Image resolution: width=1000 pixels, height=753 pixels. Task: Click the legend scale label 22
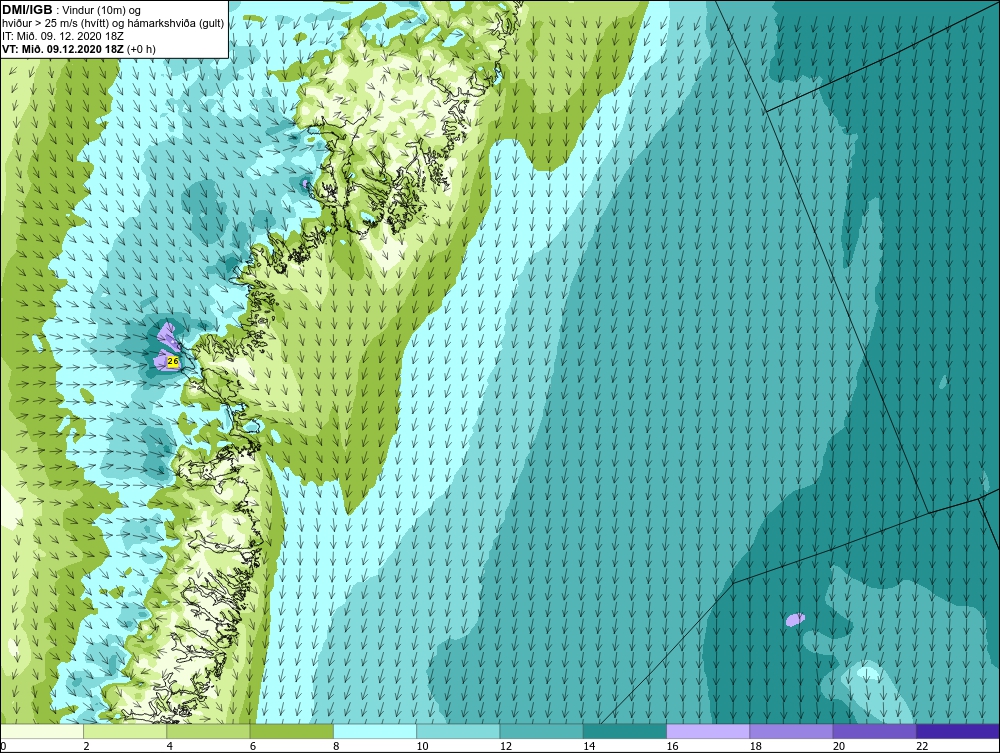click(x=922, y=747)
